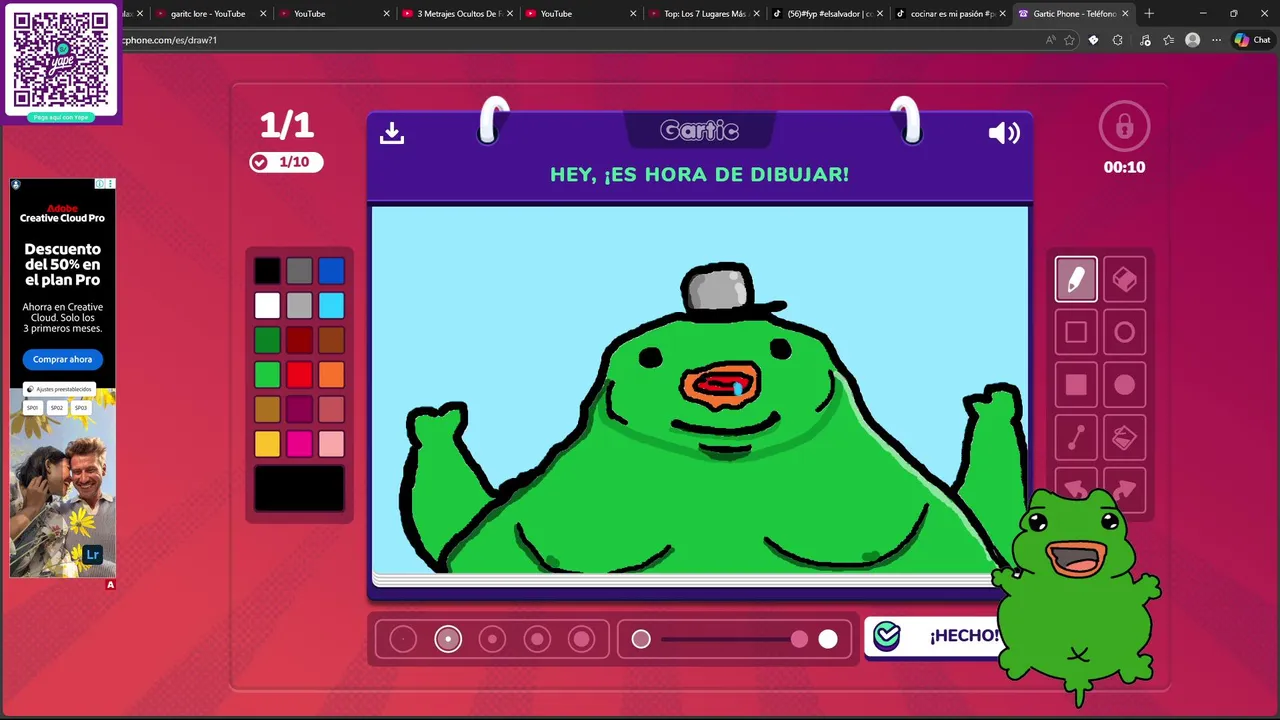This screenshot has width=1280, height=720.
Task: Undo the last stroke
Action: [1076, 487]
